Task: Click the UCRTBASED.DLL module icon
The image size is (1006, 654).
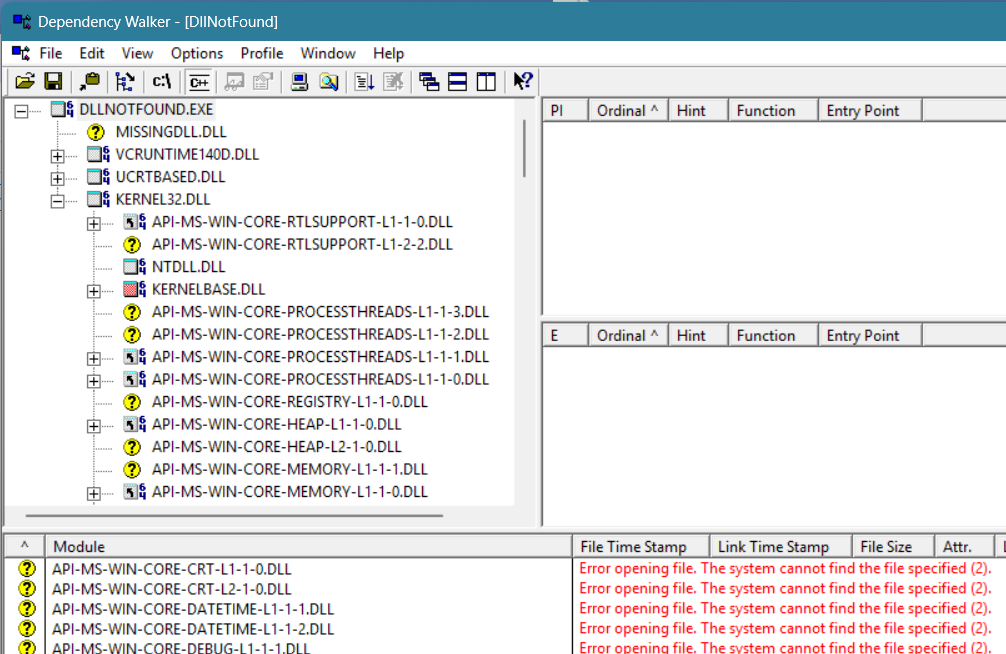Action: (x=98, y=176)
